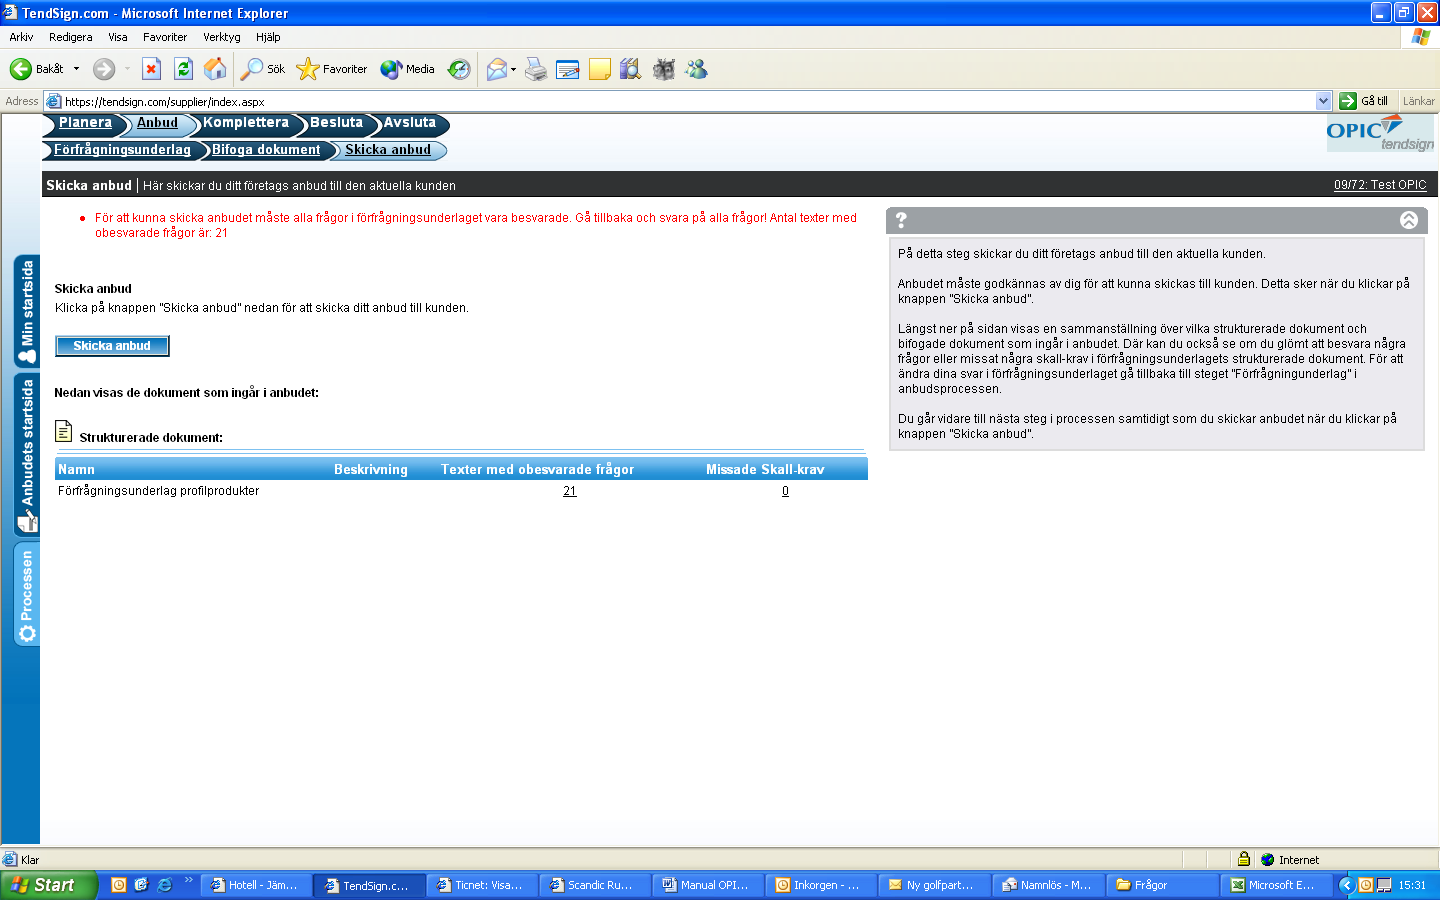The width and height of the screenshot is (1440, 900).
Task: Expand hidden tray icons arrow
Action: (1346, 885)
